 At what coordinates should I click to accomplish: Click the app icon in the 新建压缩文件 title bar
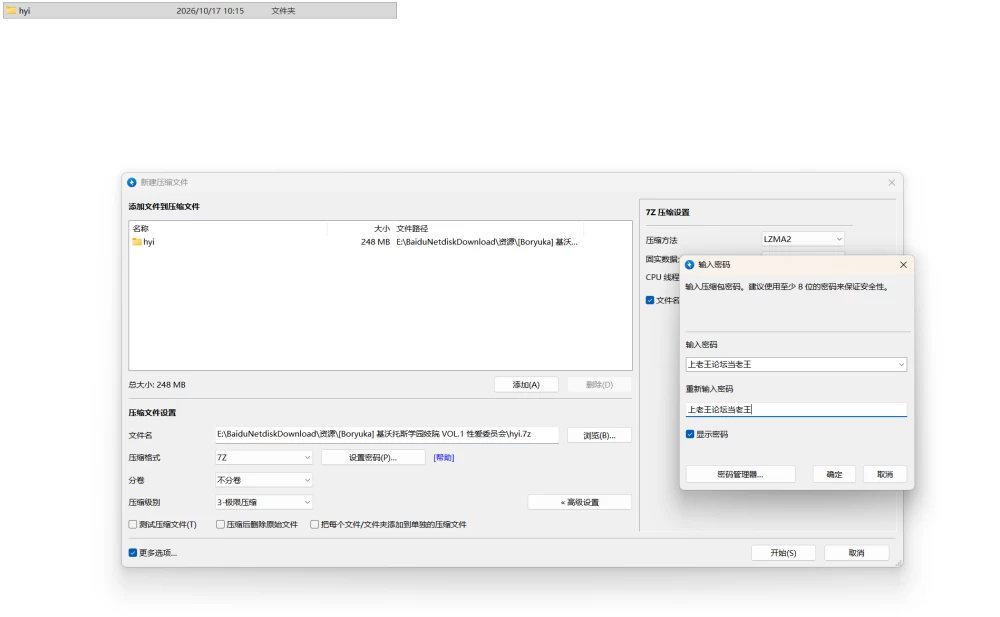point(131,182)
